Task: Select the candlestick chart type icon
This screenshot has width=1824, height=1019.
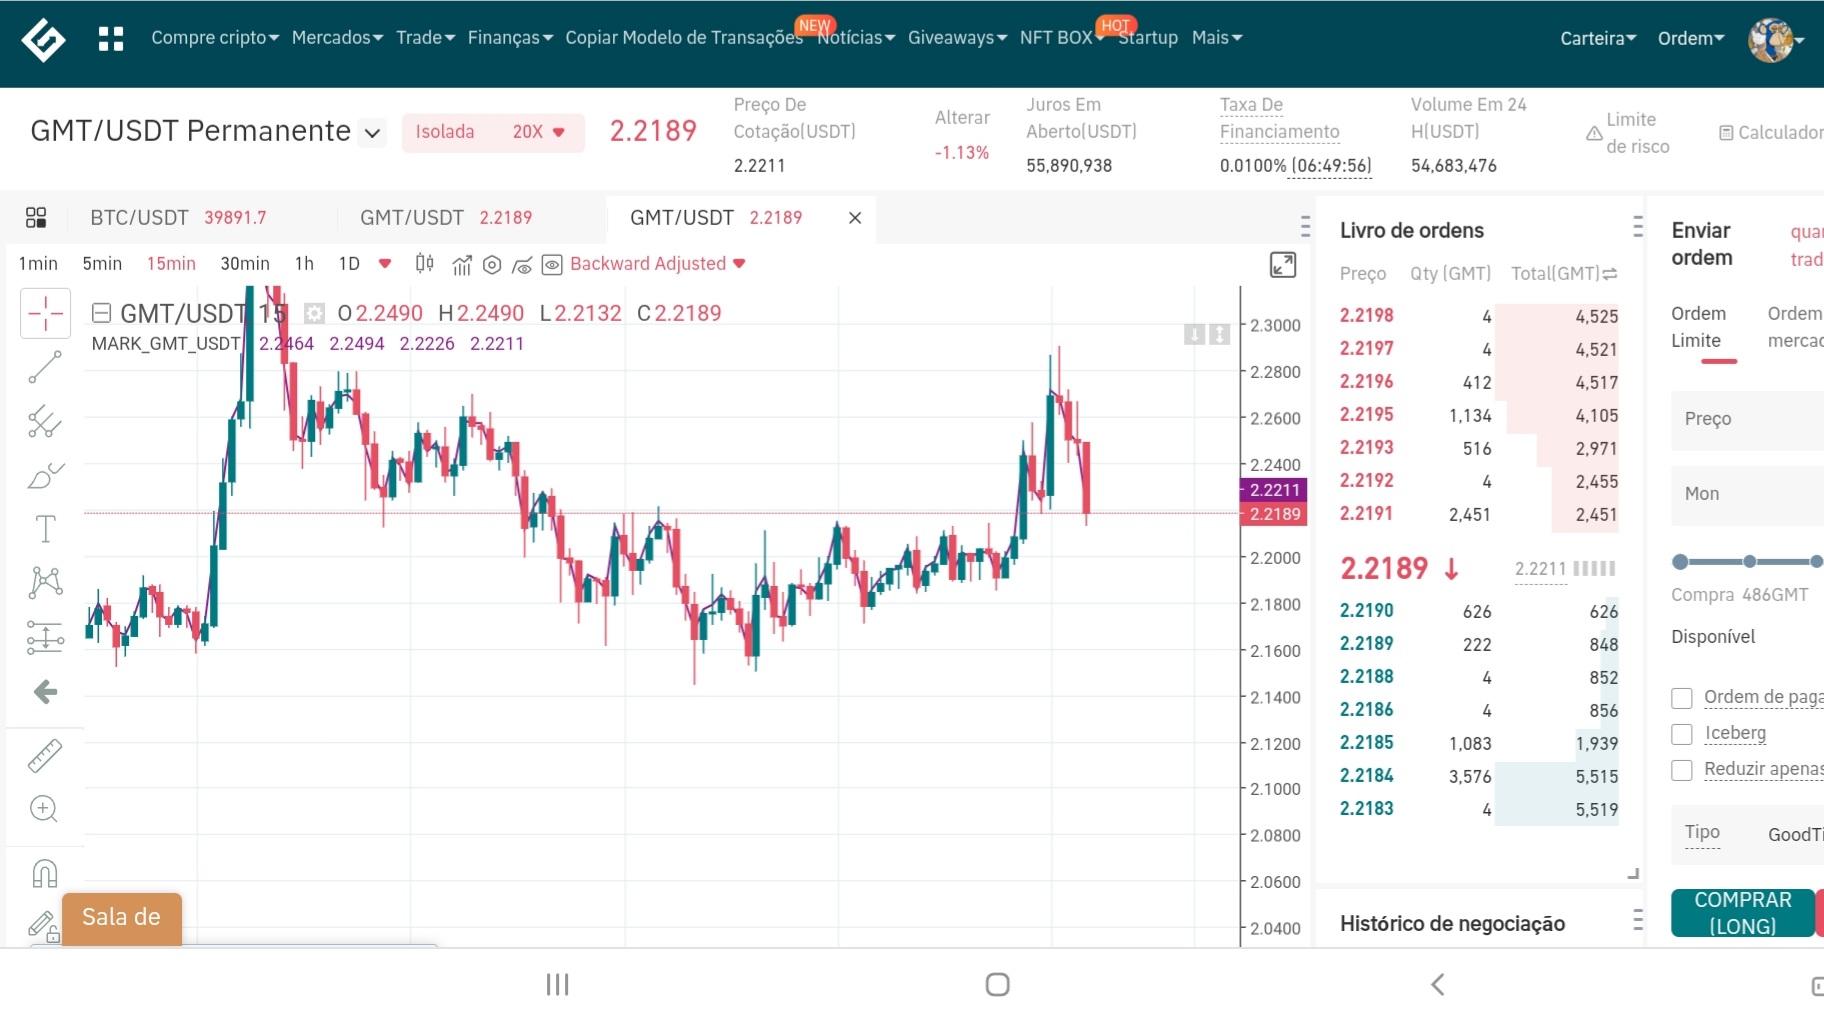Action: (x=424, y=264)
